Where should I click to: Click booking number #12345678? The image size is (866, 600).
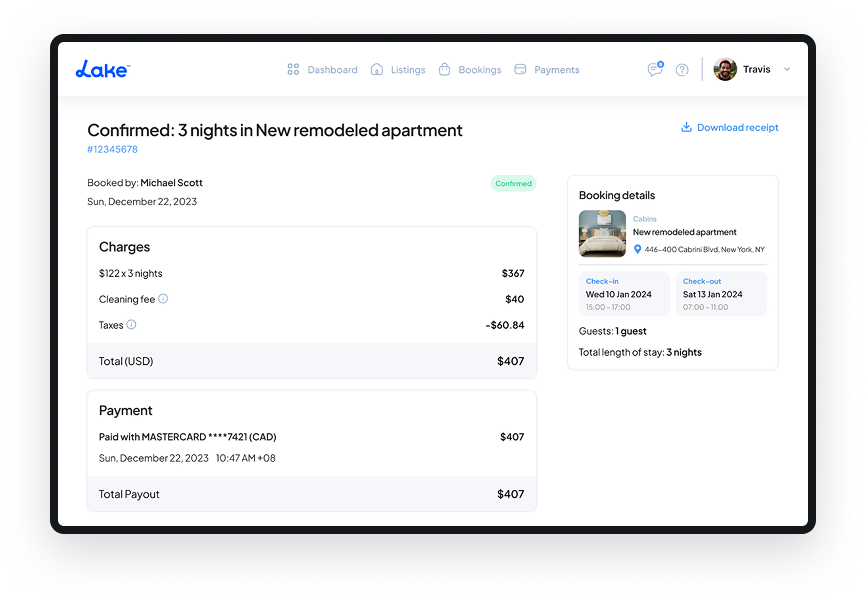112,150
